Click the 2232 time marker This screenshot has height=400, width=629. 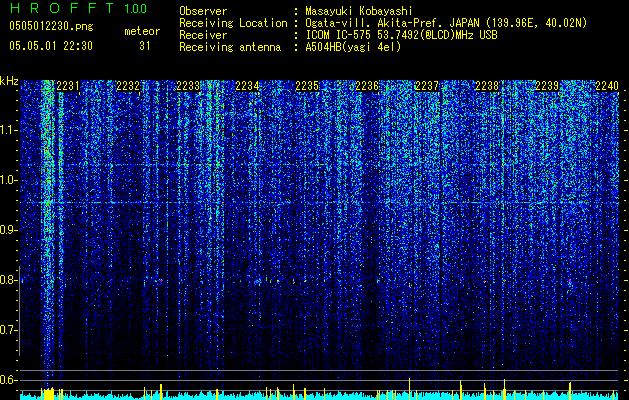tap(128, 86)
